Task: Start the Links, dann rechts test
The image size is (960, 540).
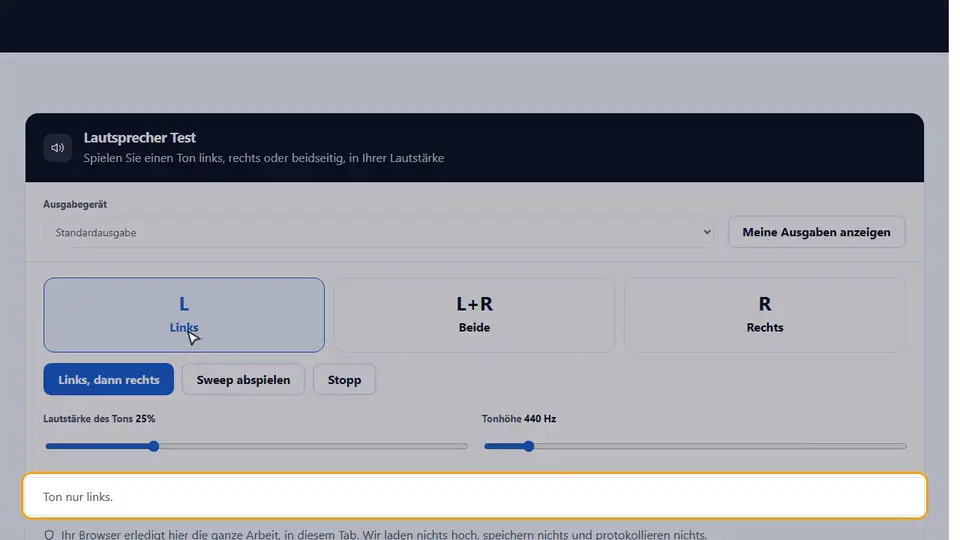Action: click(x=108, y=380)
